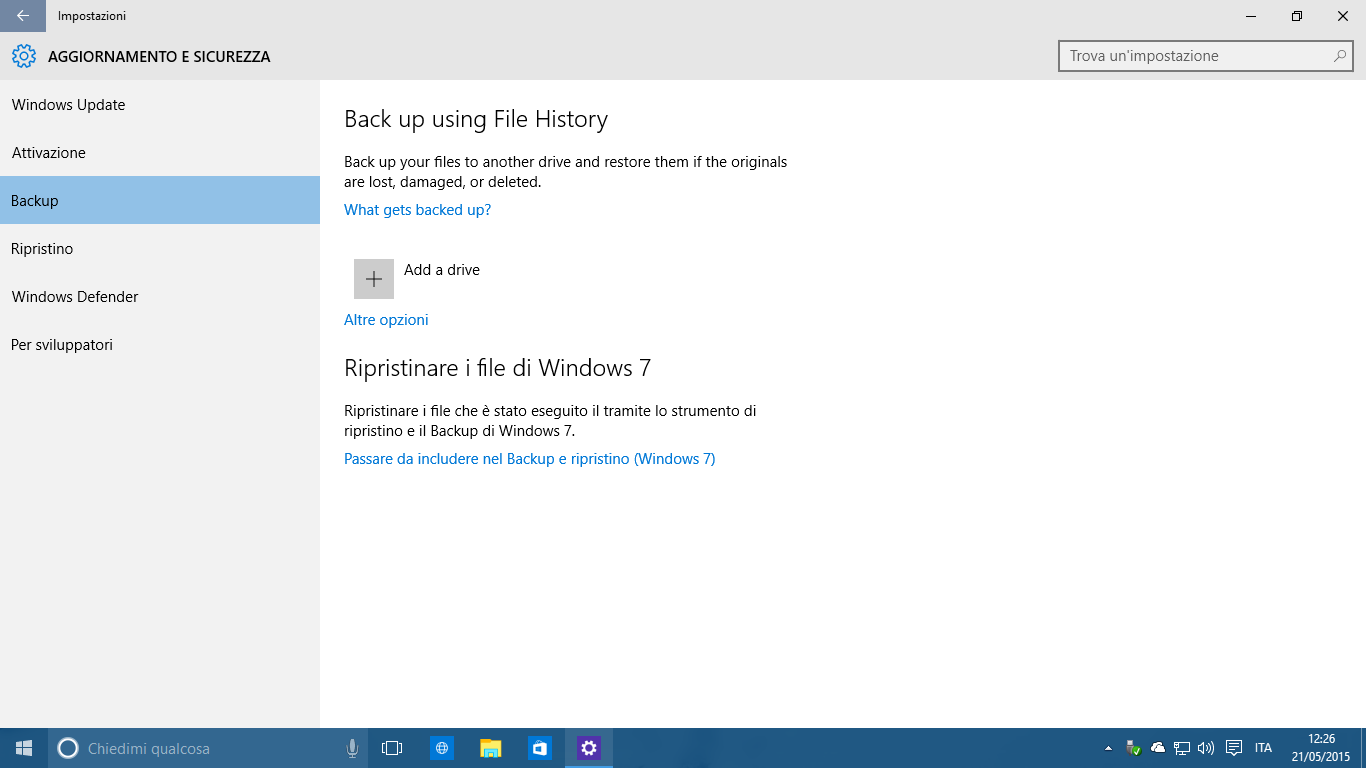Go to Per sviluppatori section

click(160, 345)
